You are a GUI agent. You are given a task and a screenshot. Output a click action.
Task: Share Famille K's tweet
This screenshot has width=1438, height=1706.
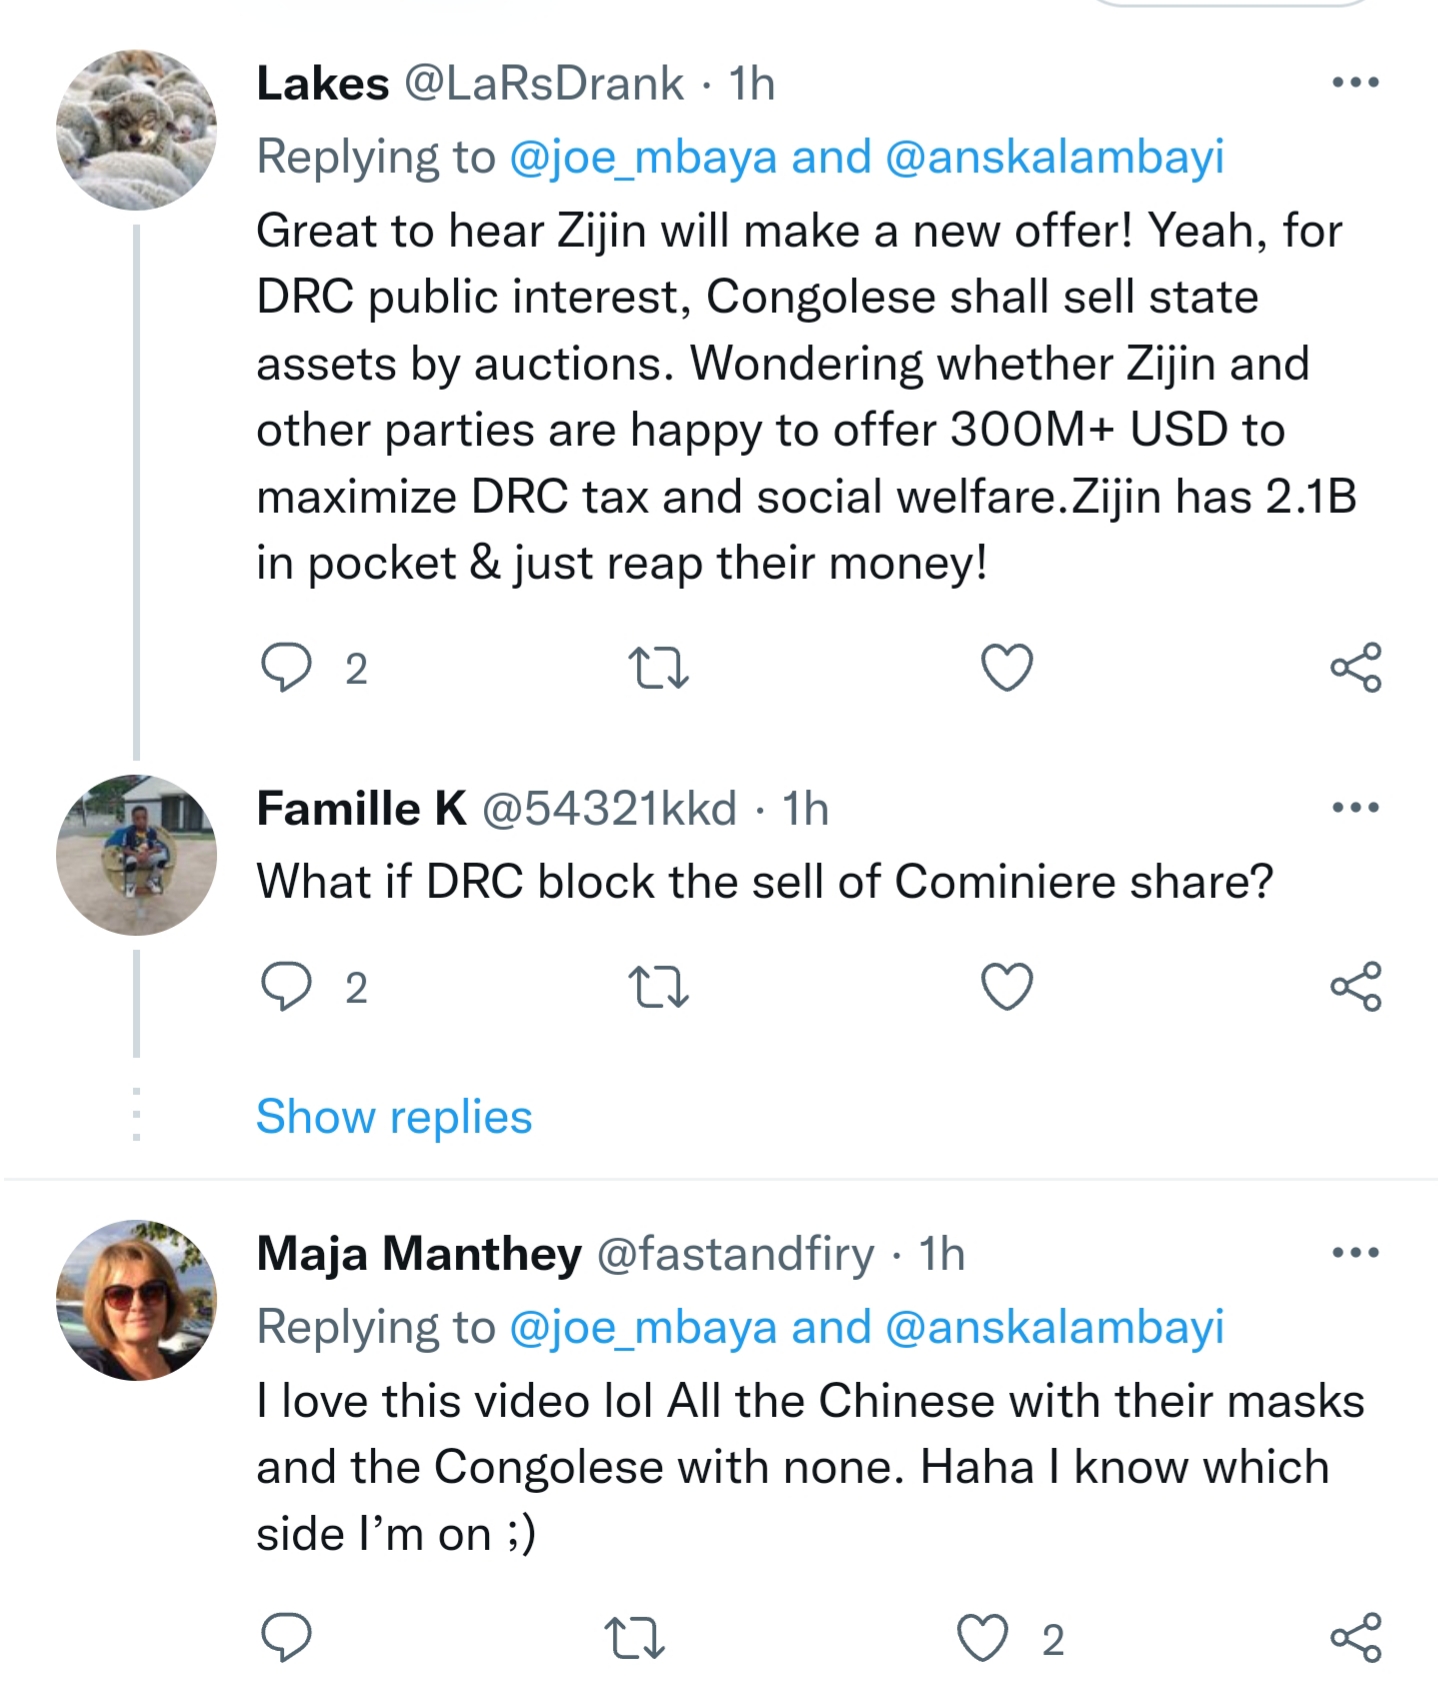click(x=1355, y=987)
